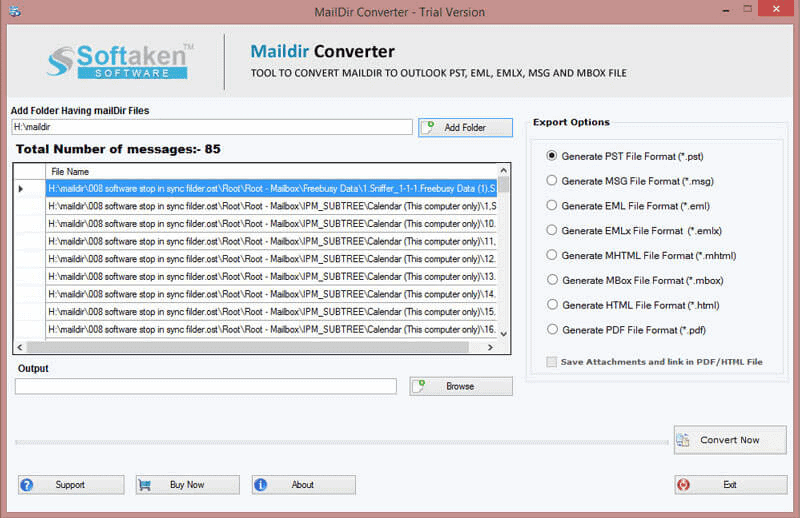800x518 pixels.
Task: Click the maildir folder path input field
Action: pyautogui.click(x=212, y=127)
